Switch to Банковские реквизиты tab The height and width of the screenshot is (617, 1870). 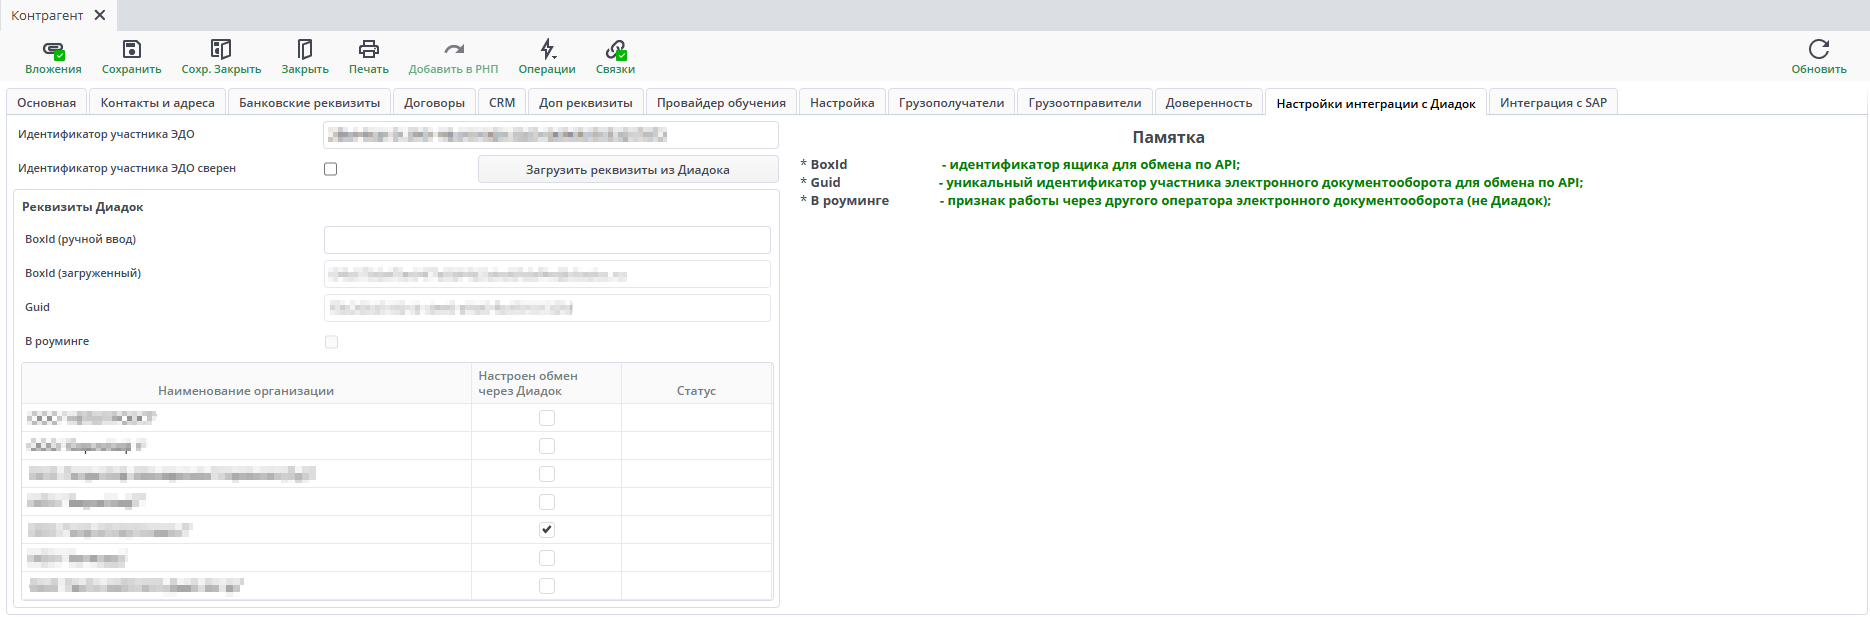point(309,103)
